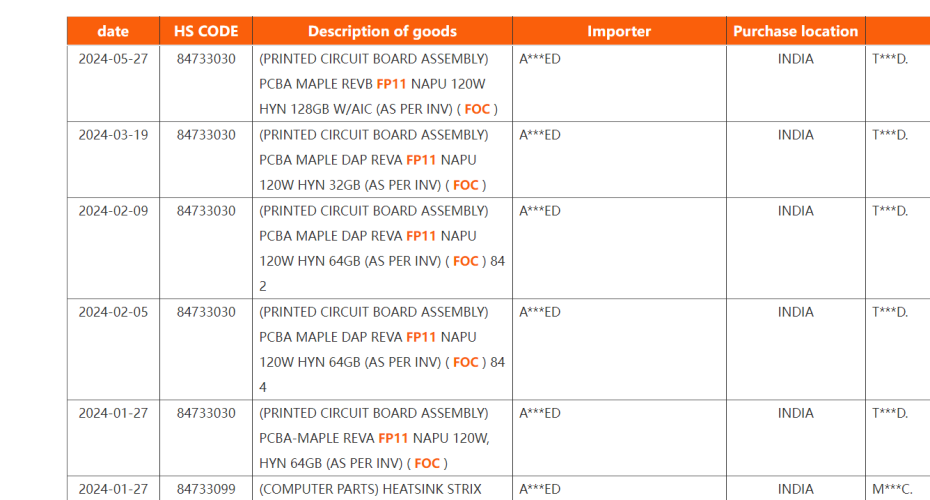This screenshot has height=500, width=930.
Task: Click the 2024-05-27 date cell
Action: tap(113, 59)
